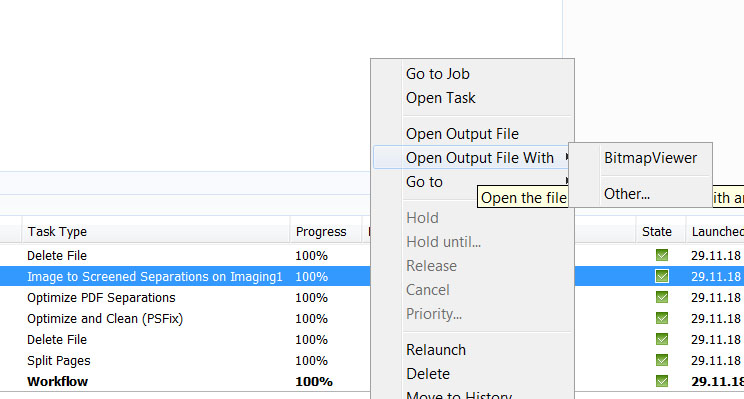This screenshot has width=744, height=399.
Task: Click state icon for Optimize and Clean (PSFix)
Action: coord(662,318)
